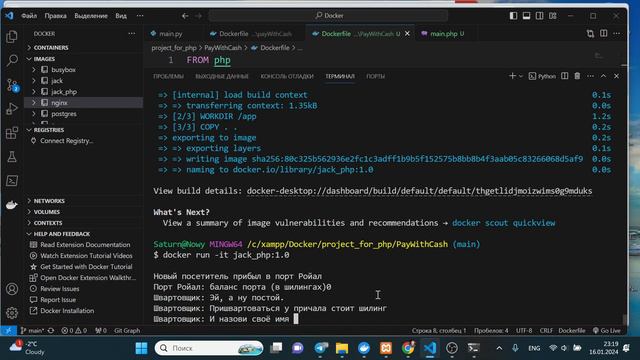Open editor more actions ellipsis
Viewport: 640px width, 360px height.
[x=617, y=33]
